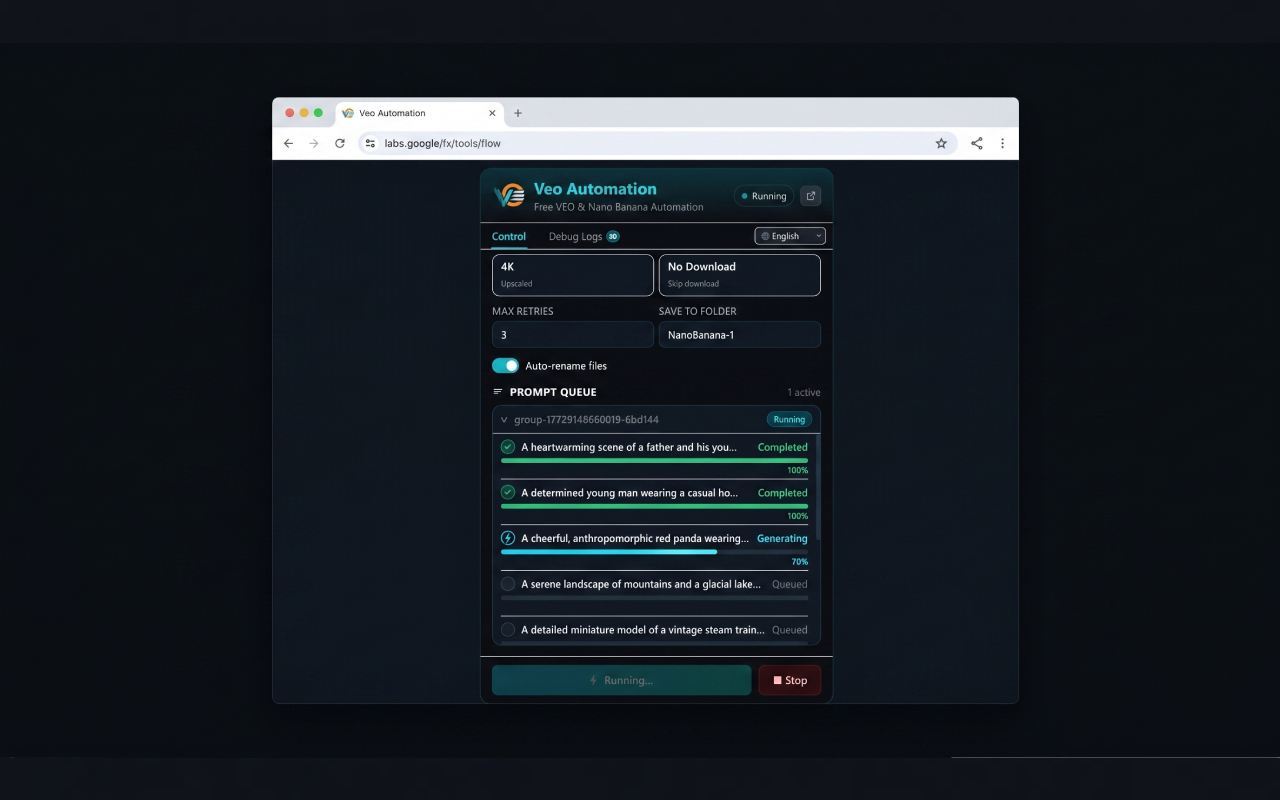Click queued circle for mountains landscape prompt
The width and height of the screenshot is (1280, 800).
pos(508,584)
